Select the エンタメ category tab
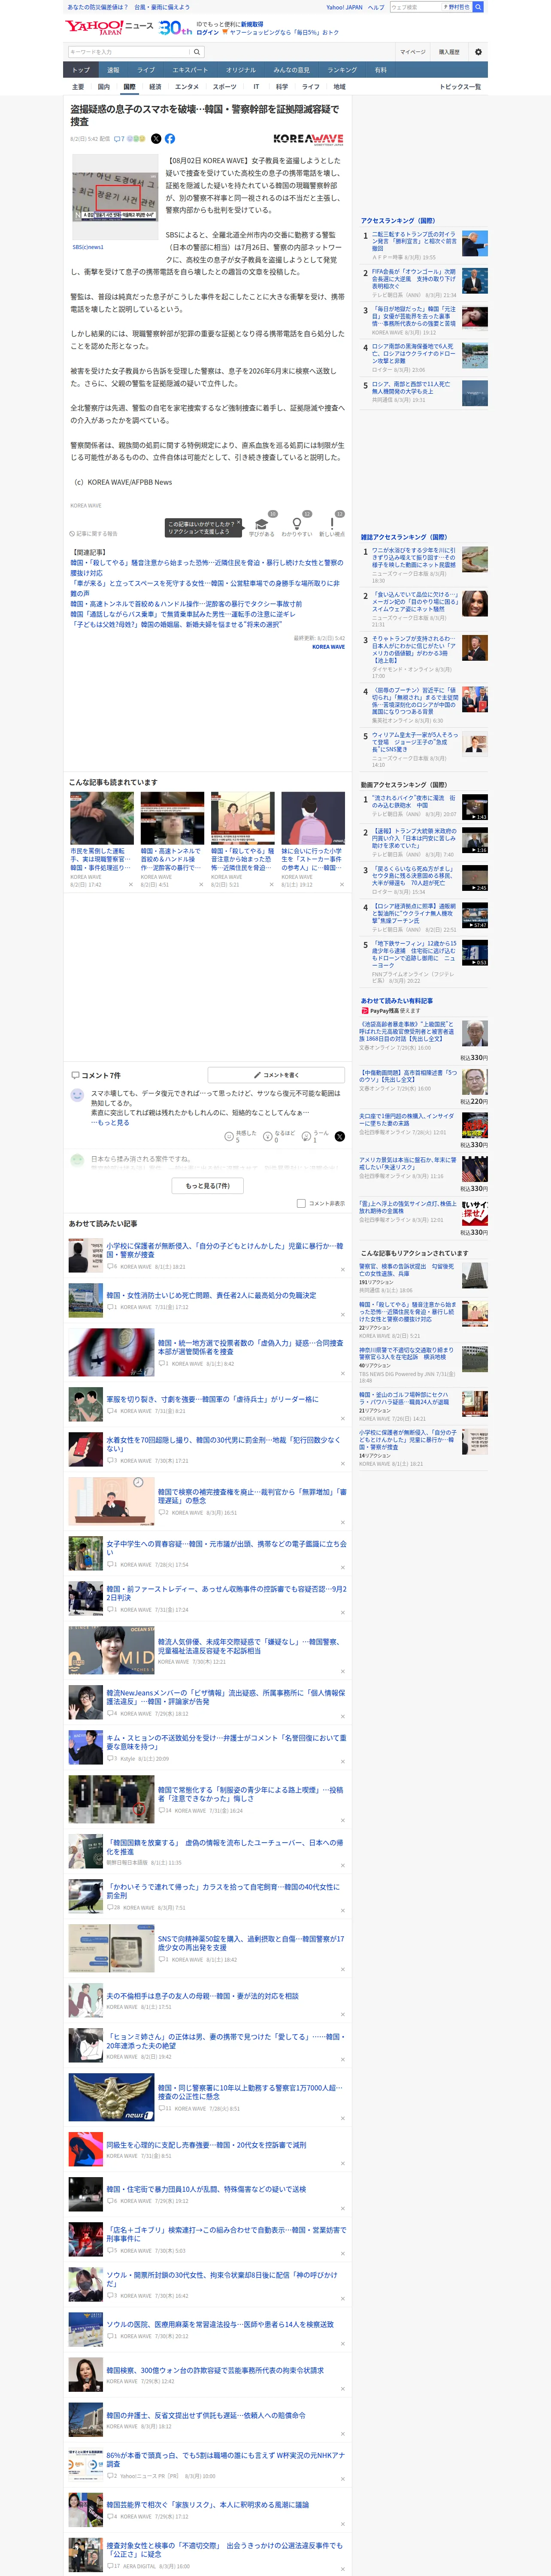The width and height of the screenshot is (551, 2576). [x=187, y=87]
